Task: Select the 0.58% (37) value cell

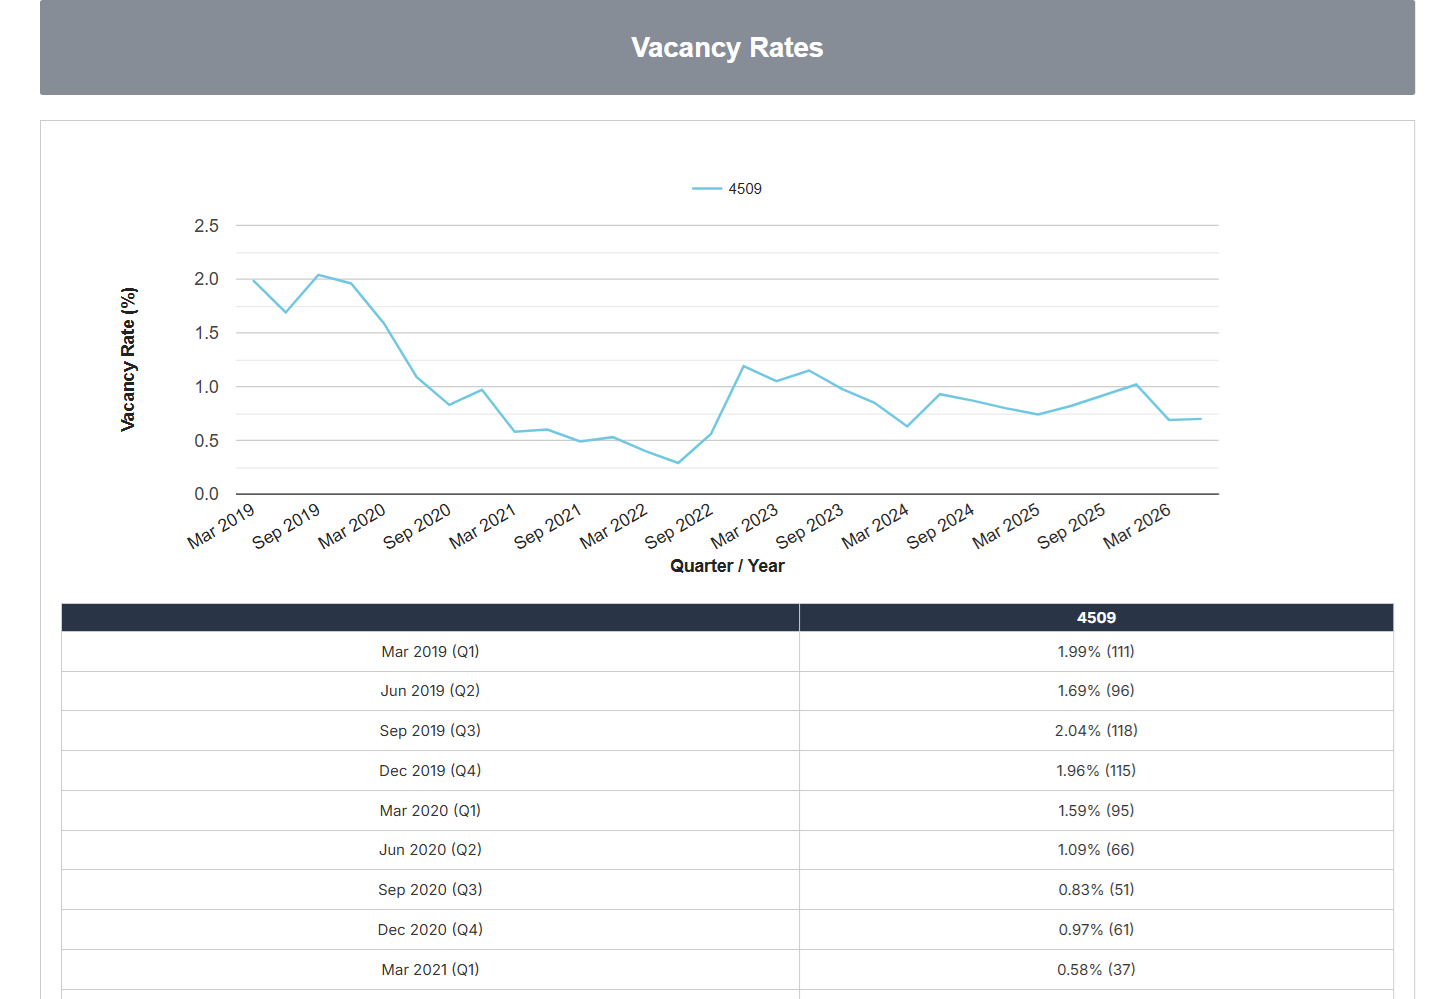Action: (x=1096, y=970)
